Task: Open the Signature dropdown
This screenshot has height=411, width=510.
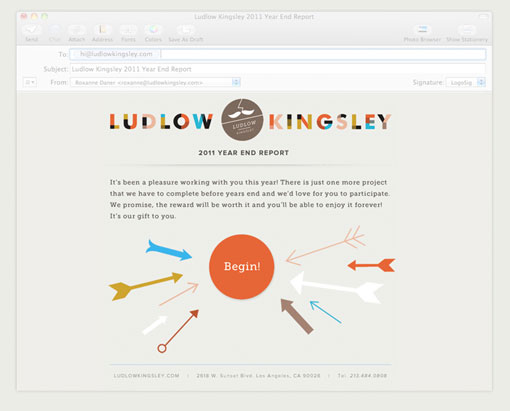Action: 466,82
